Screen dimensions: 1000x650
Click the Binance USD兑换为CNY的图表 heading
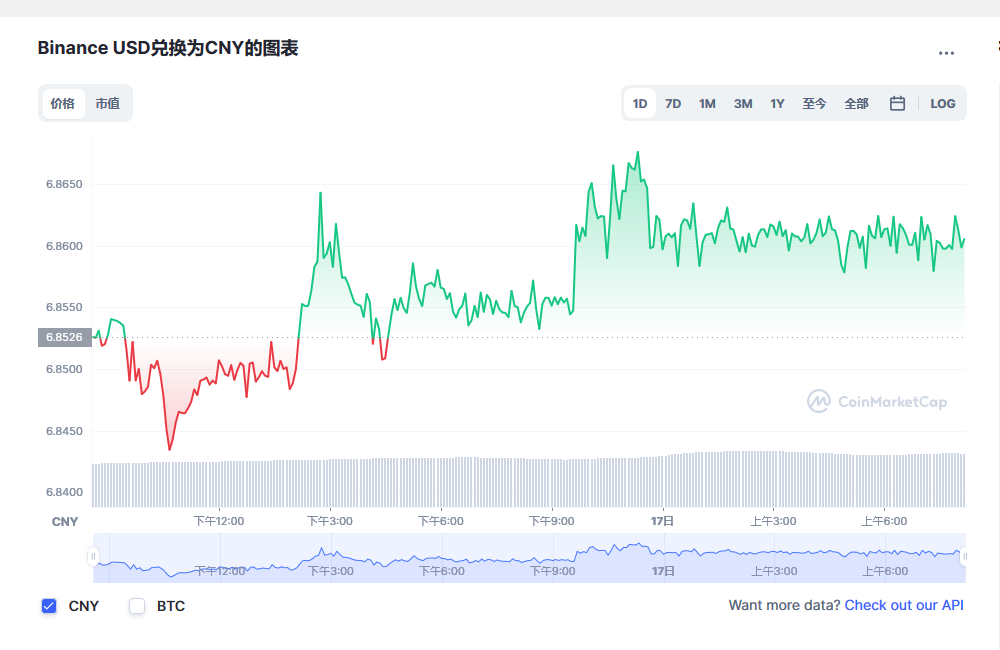coord(168,48)
